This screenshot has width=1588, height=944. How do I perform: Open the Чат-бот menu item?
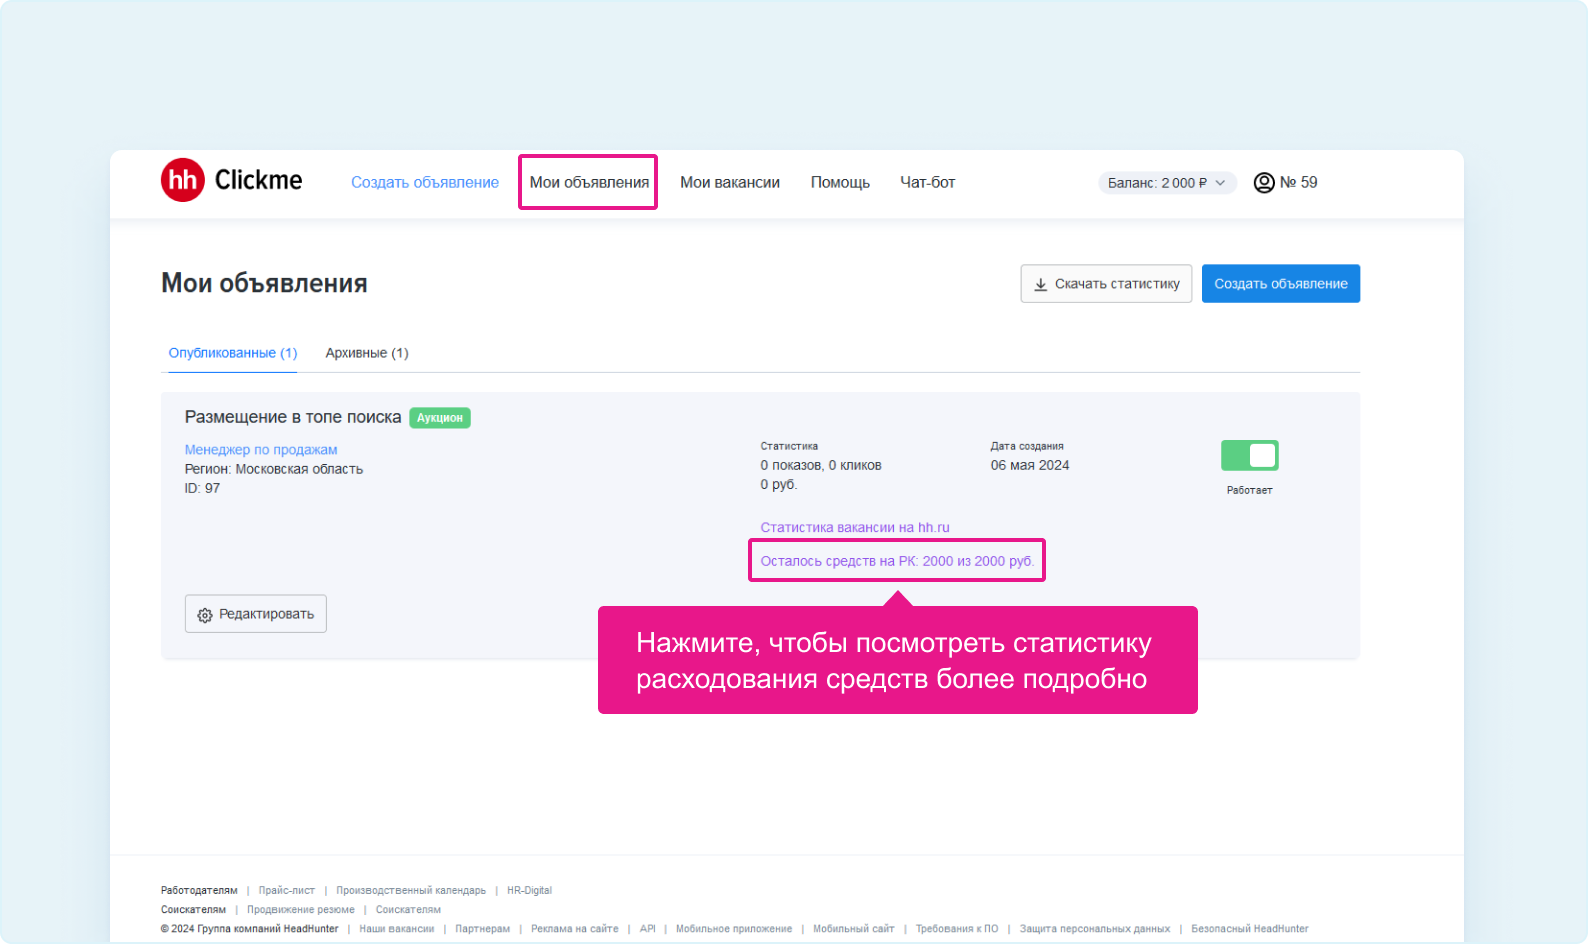(x=928, y=182)
